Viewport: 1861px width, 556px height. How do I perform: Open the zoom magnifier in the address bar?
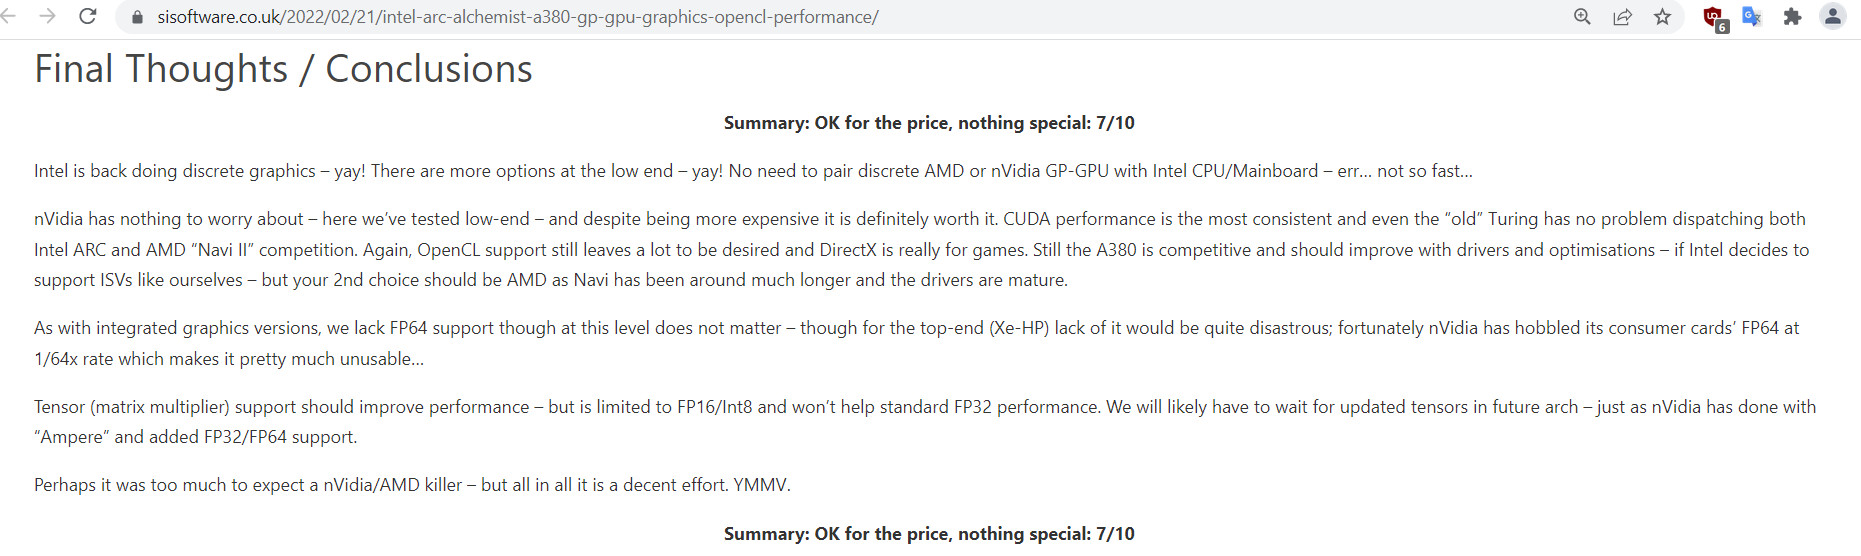point(1582,17)
